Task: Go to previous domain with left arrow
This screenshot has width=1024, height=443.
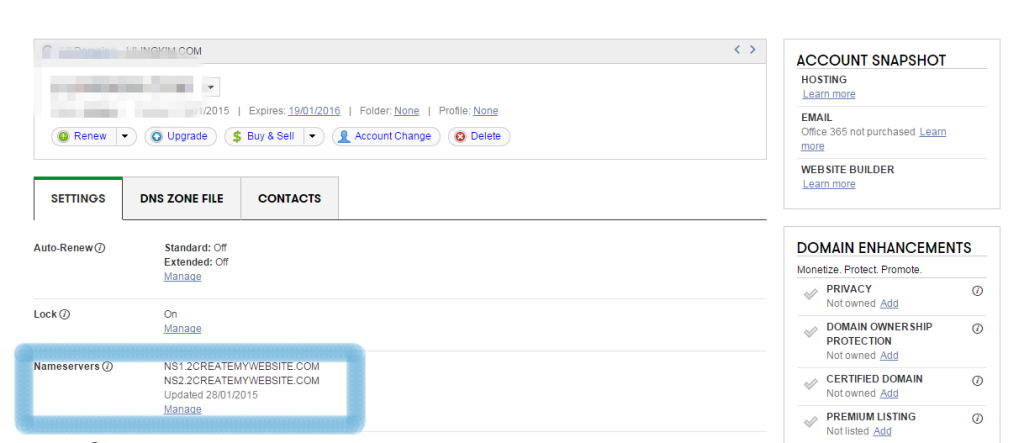Action: point(738,50)
